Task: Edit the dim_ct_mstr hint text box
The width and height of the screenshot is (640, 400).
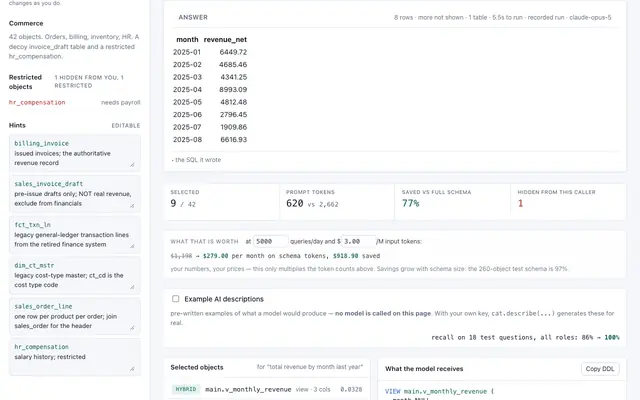Action: pyautogui.click(x=75, y=276)
